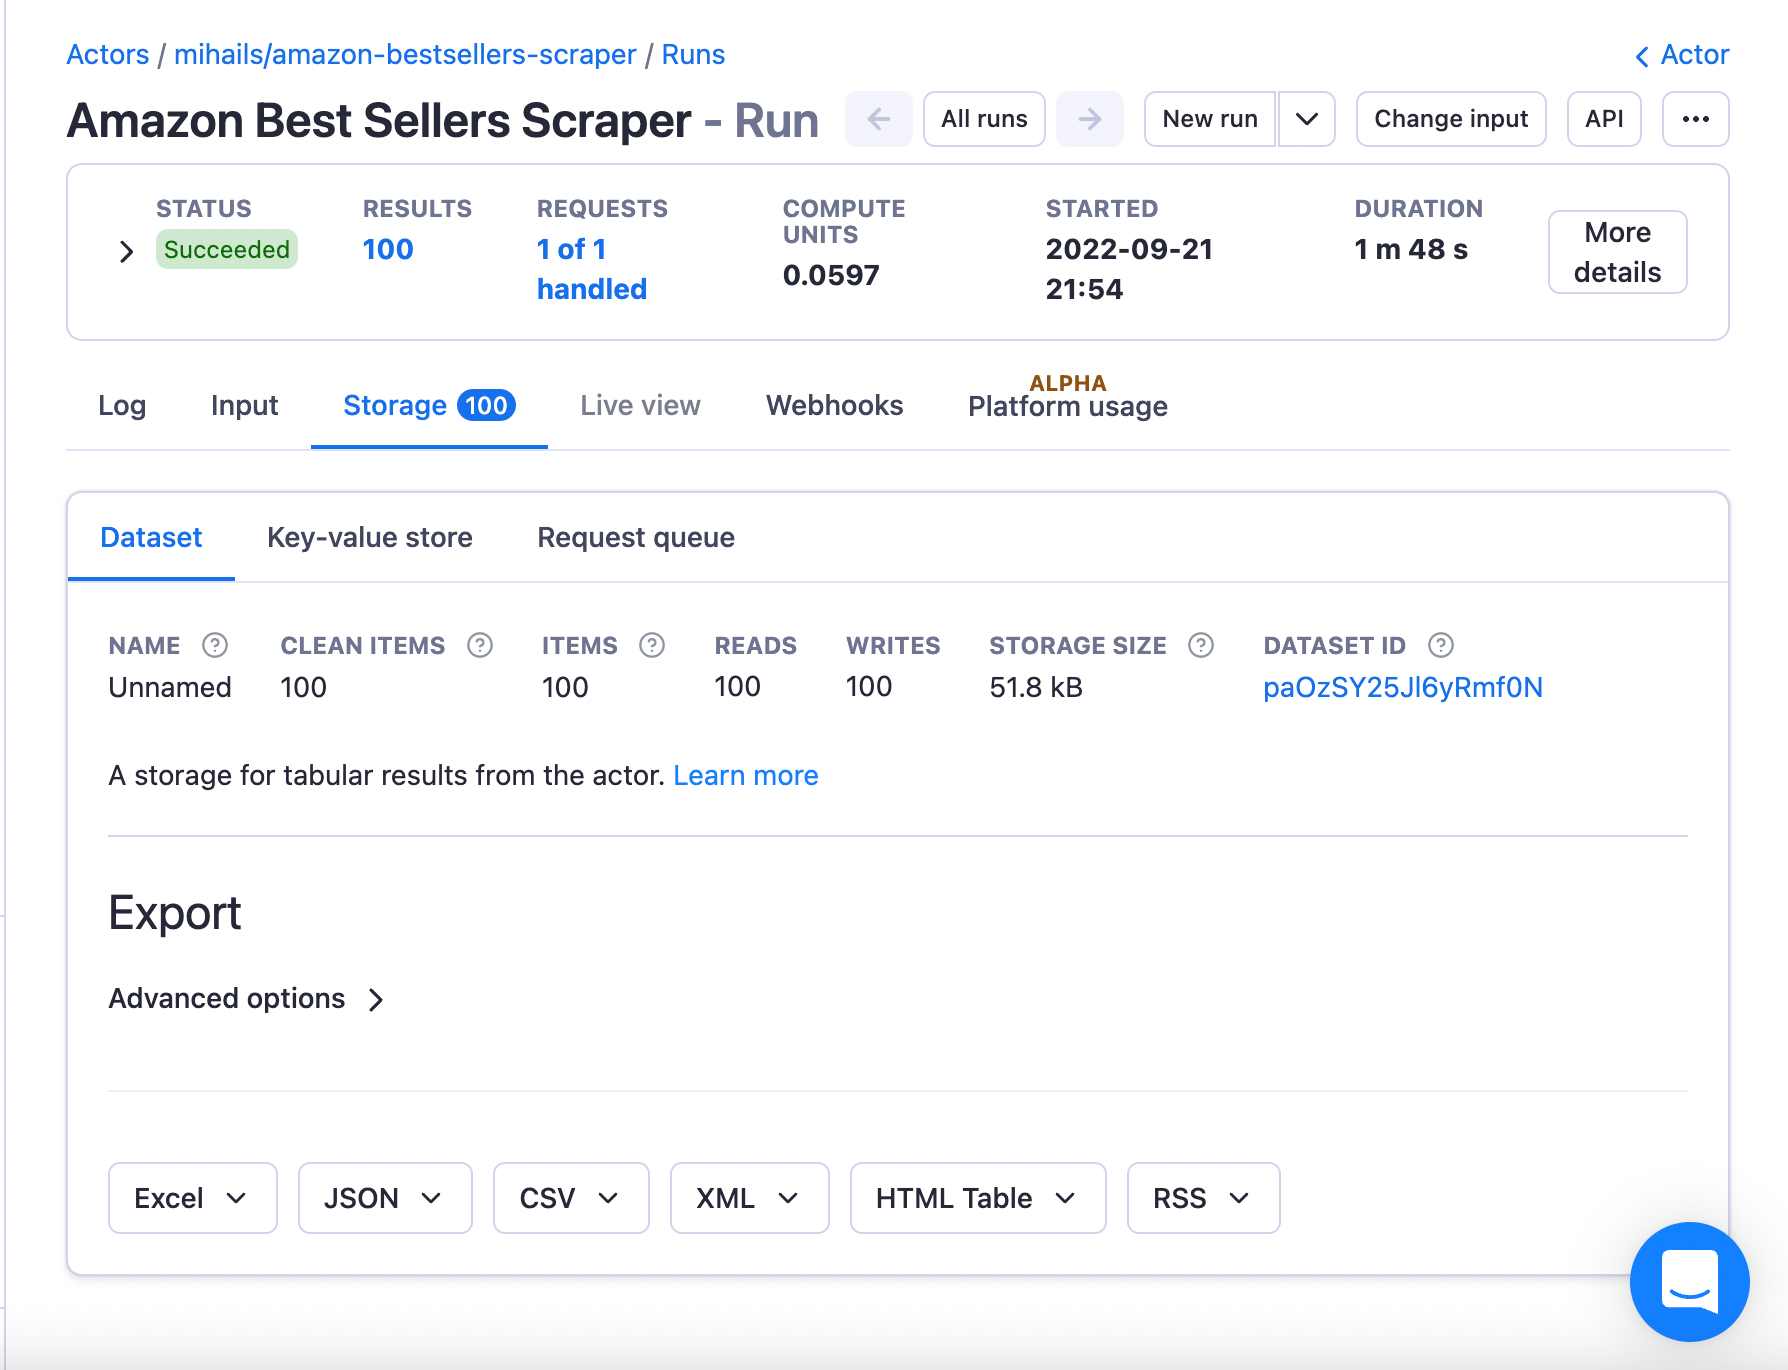Open mihails/amazon-bestsellers-scraper breadcrumb link
This screenshot has height=1370, width=1788.
point(405,55)
